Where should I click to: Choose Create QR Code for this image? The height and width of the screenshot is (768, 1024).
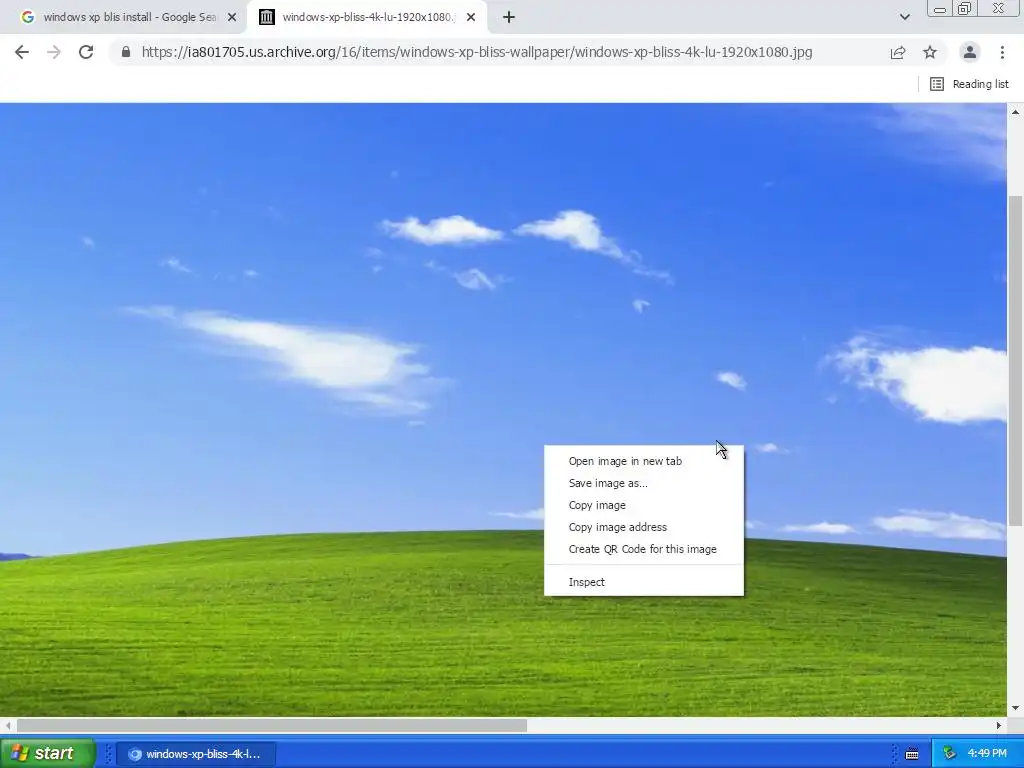[643, 549]
